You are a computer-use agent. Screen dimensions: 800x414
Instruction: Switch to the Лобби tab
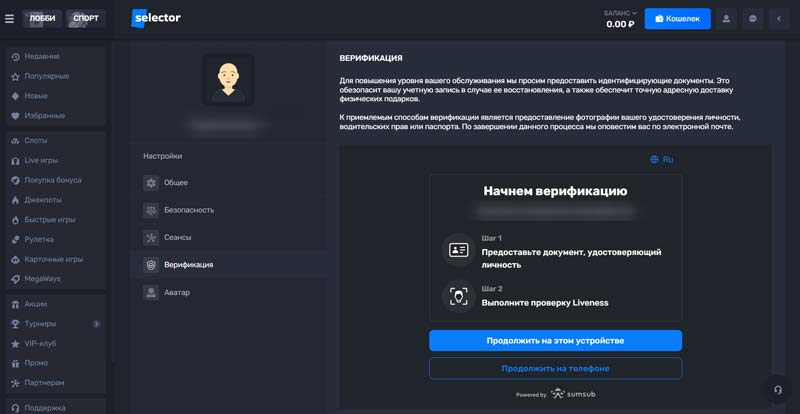[x=43, y=18]
